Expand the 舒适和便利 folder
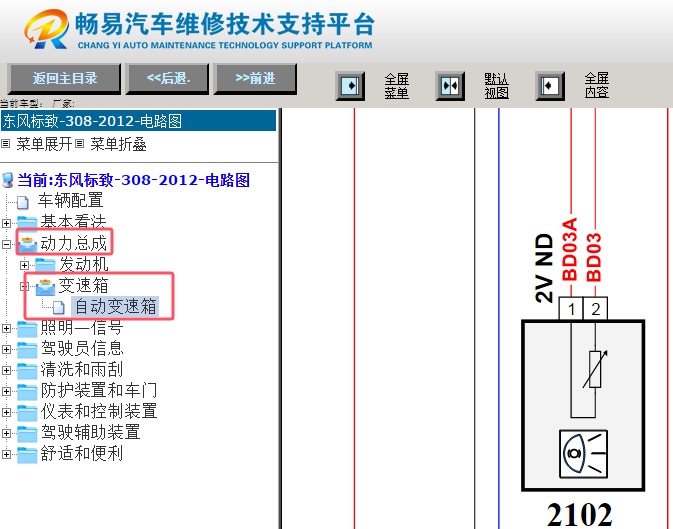Viewport: 673px width, 529px height. (6, 454)
